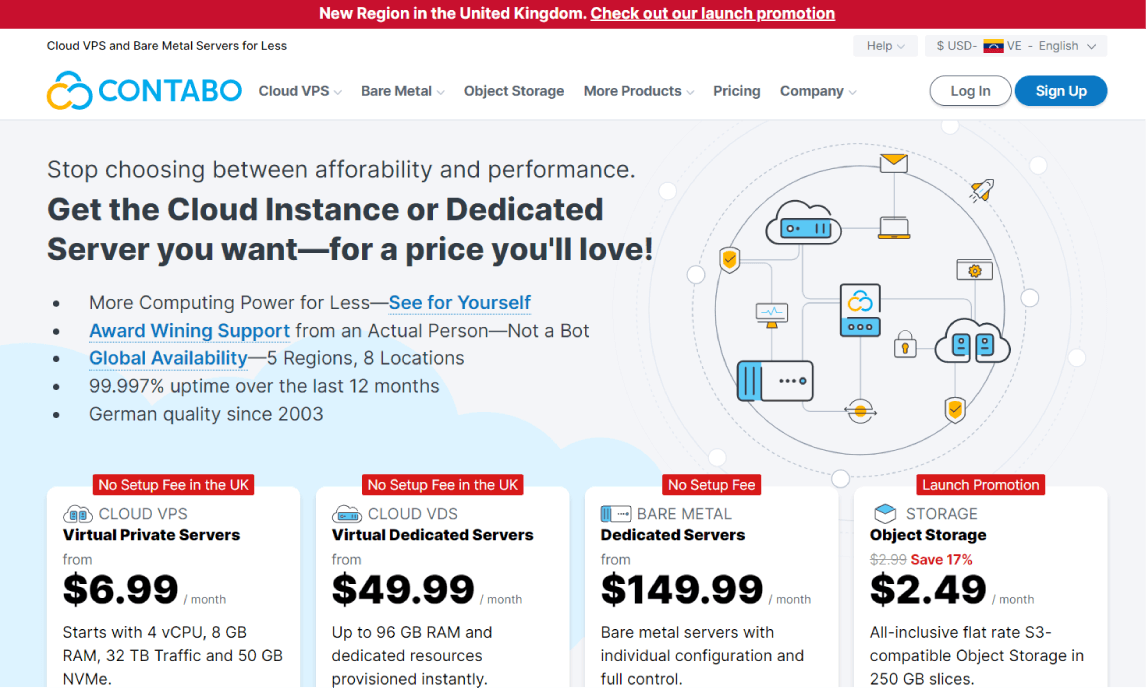Click the Object Storage cube icon
This screenshot has width=1146, height=688.
(885, 514)
